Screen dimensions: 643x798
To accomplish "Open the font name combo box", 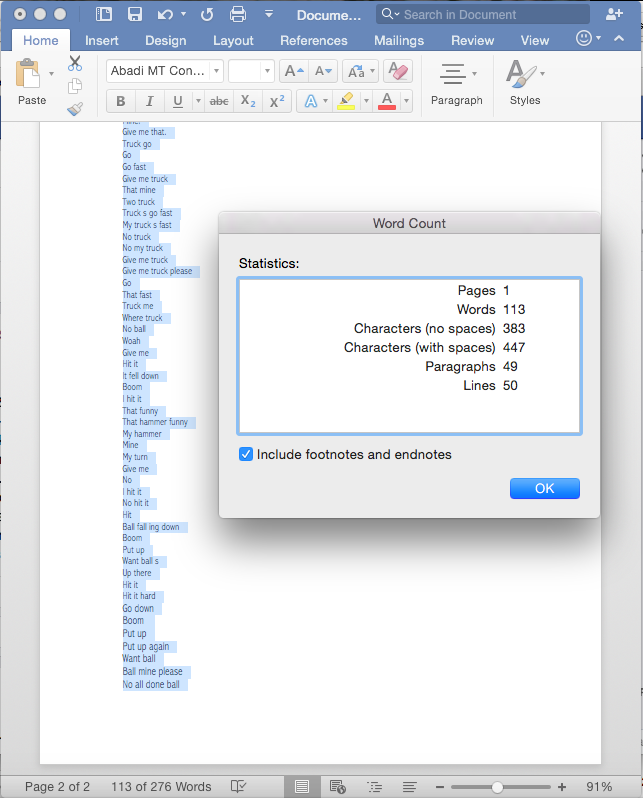I will (x=164, y=71).
